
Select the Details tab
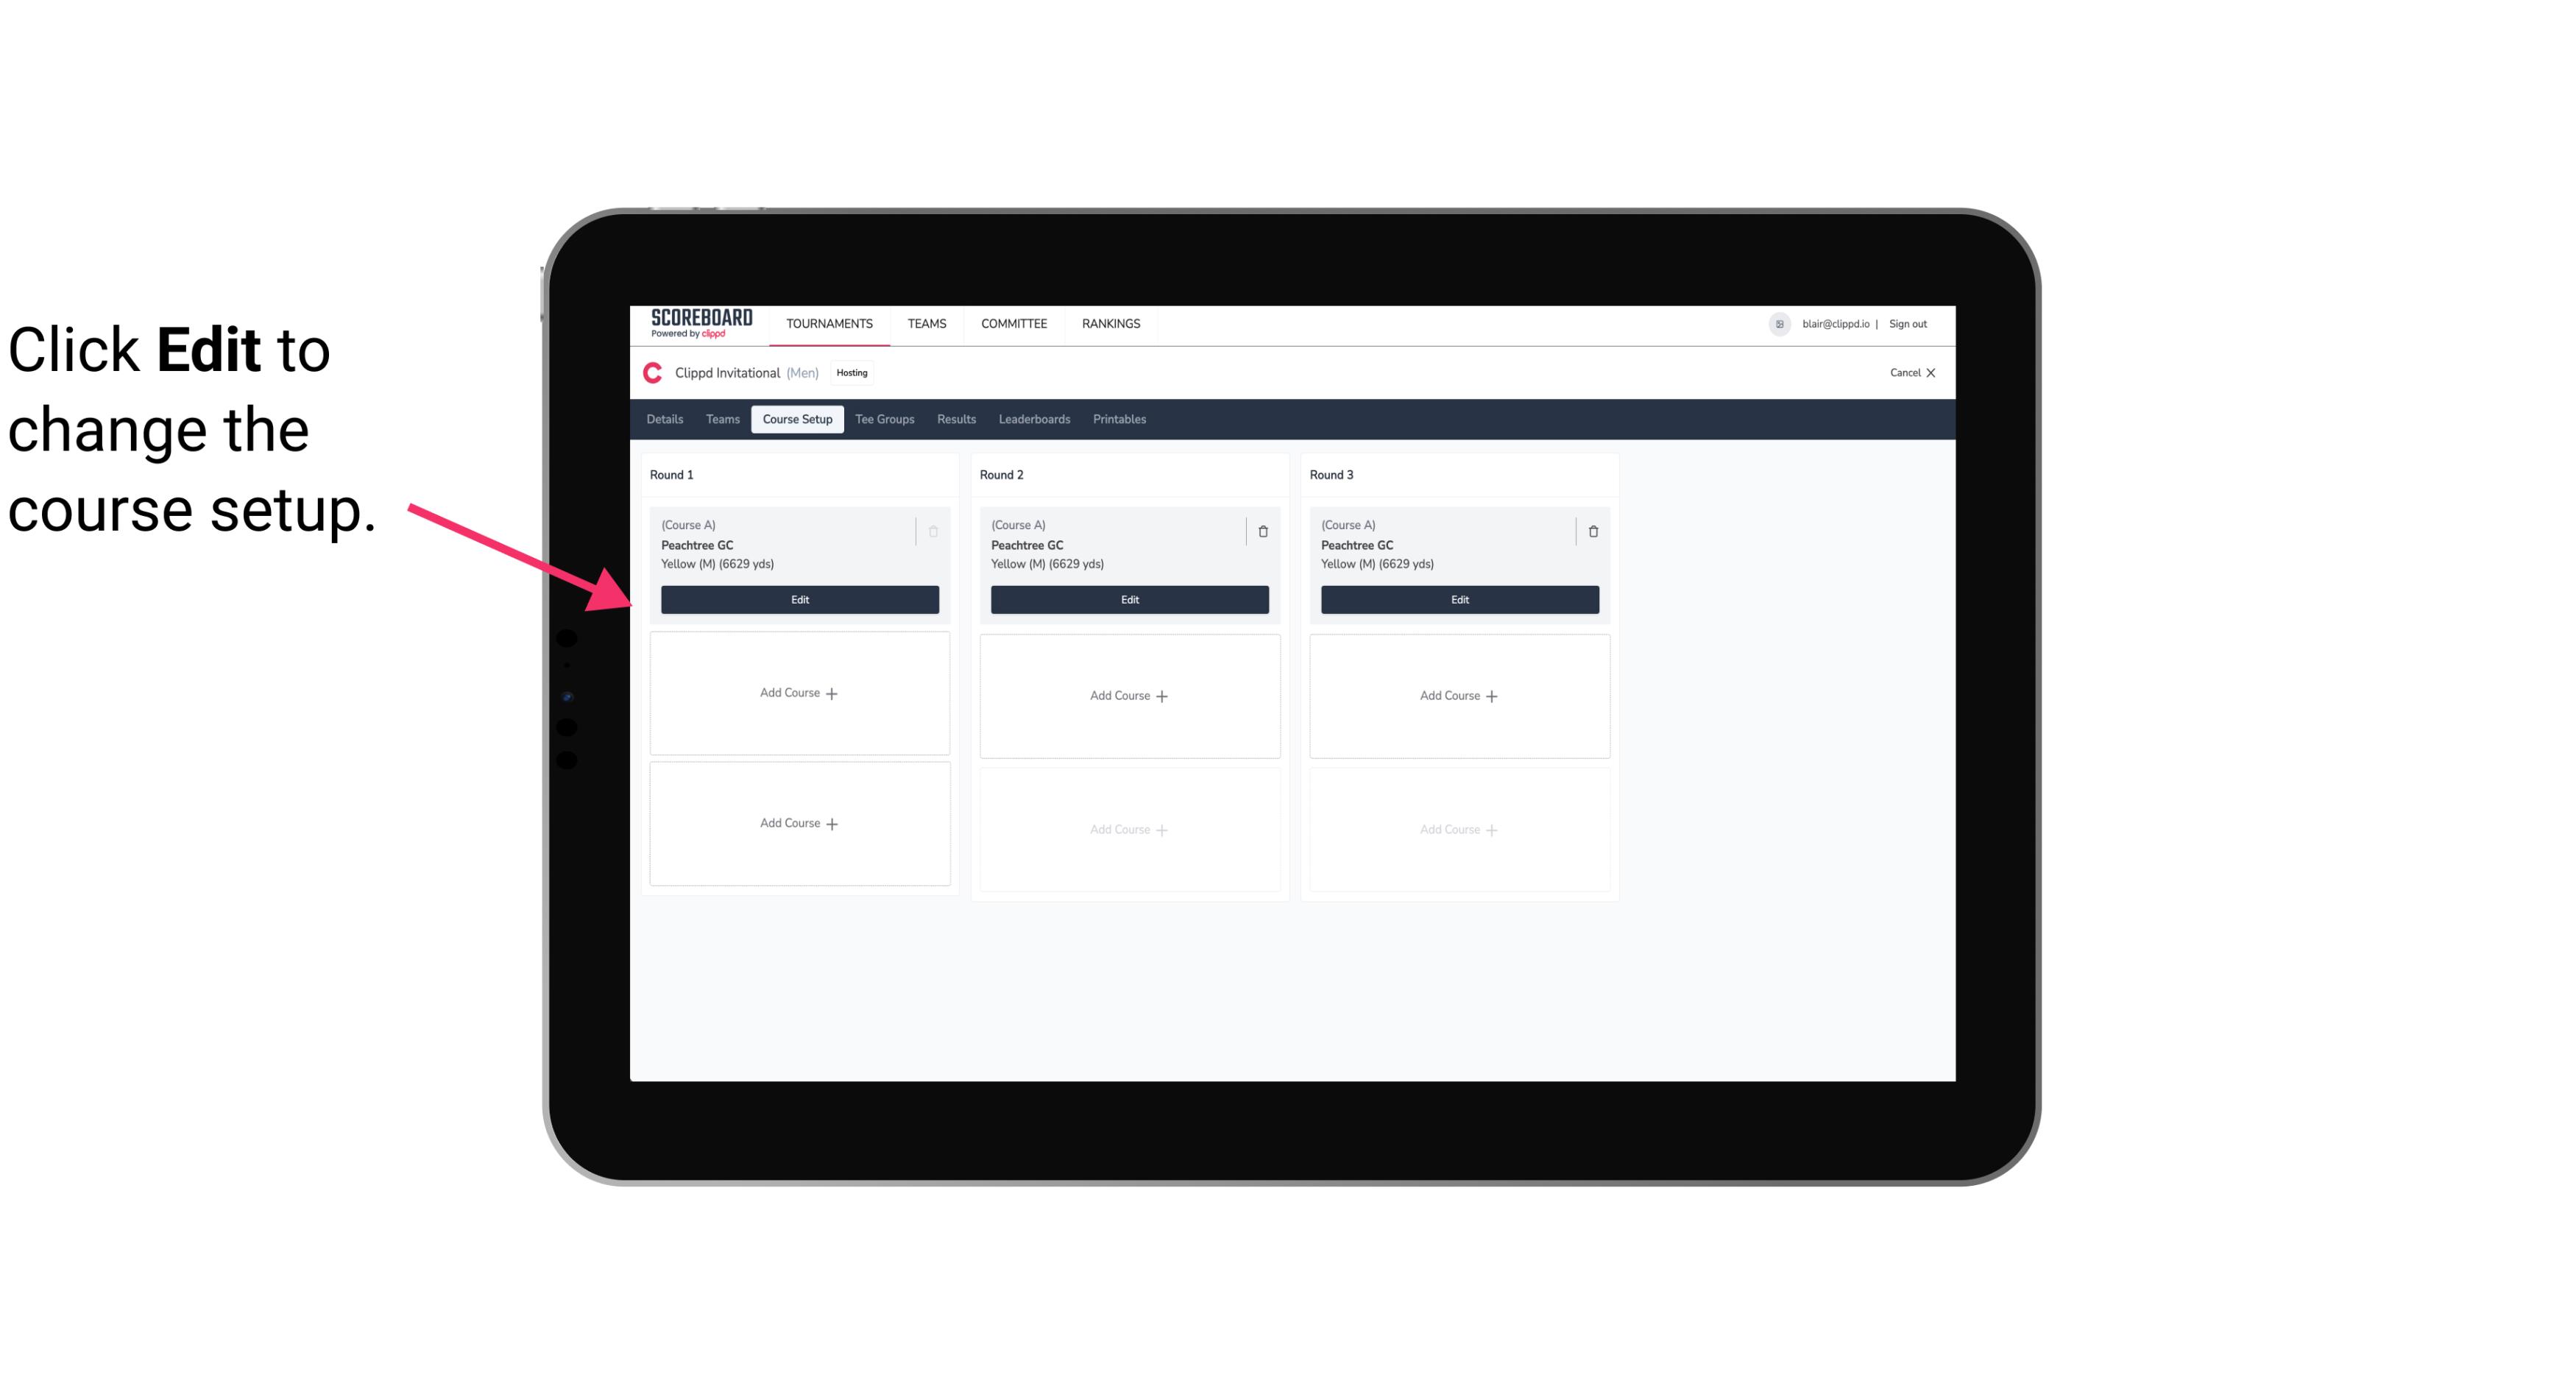667,418
